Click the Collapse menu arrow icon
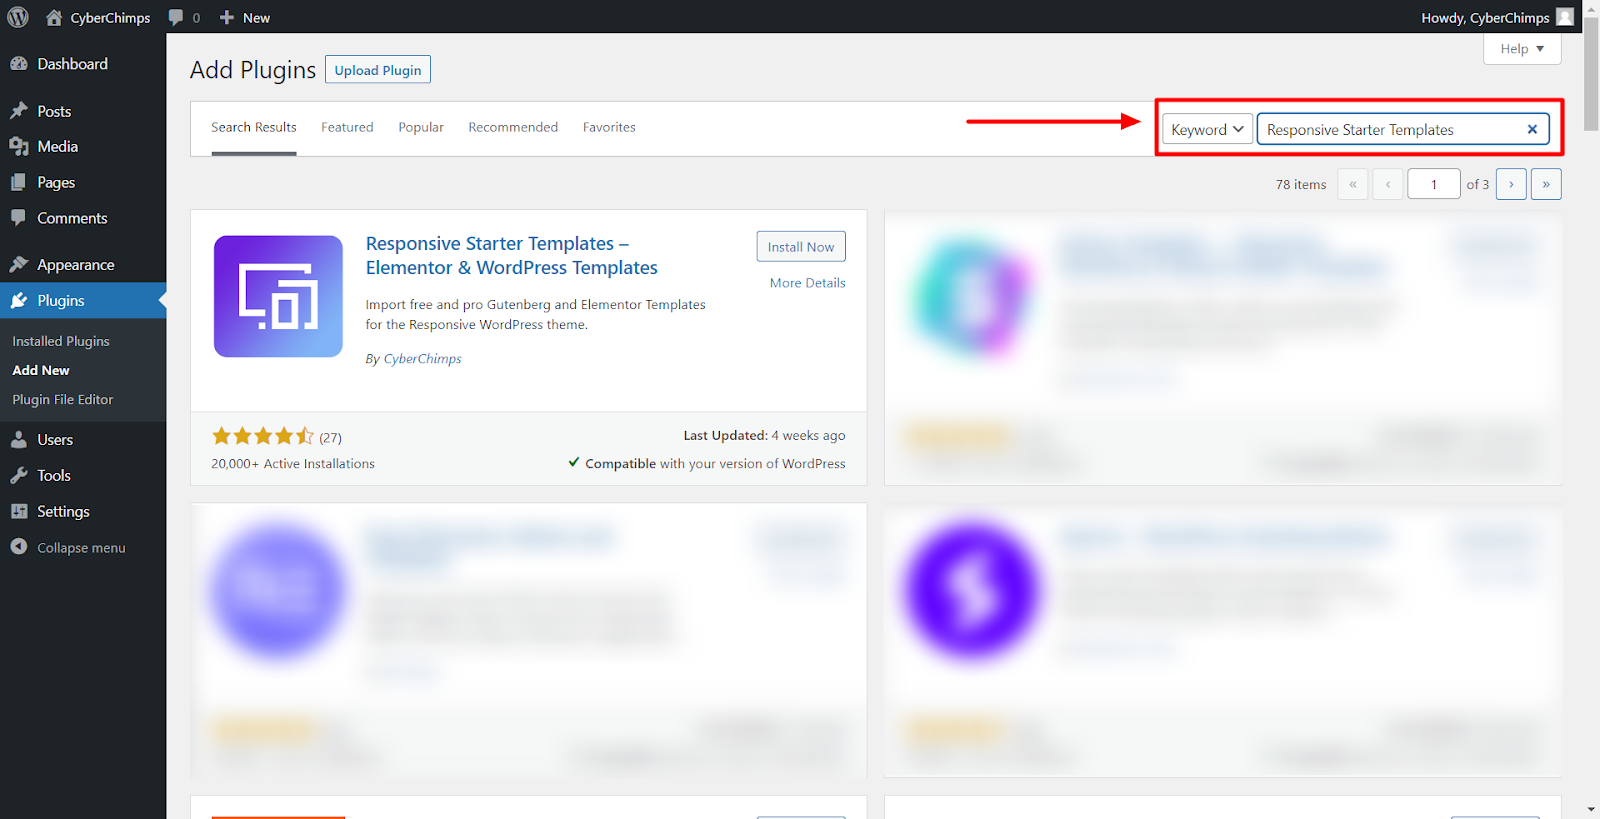This screenshot has width=1600, height=819. 19,547
